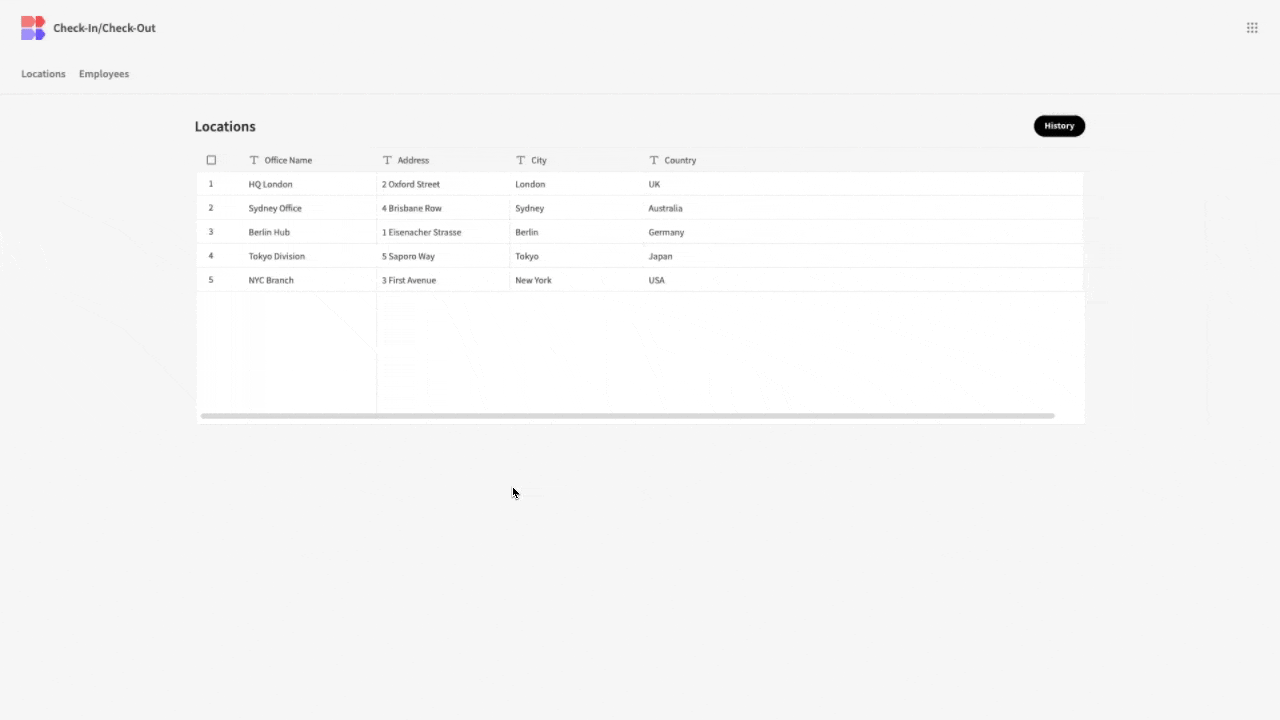Click the 2 Oxford Street address cell

pyautogui.click(x=443, y=184)
